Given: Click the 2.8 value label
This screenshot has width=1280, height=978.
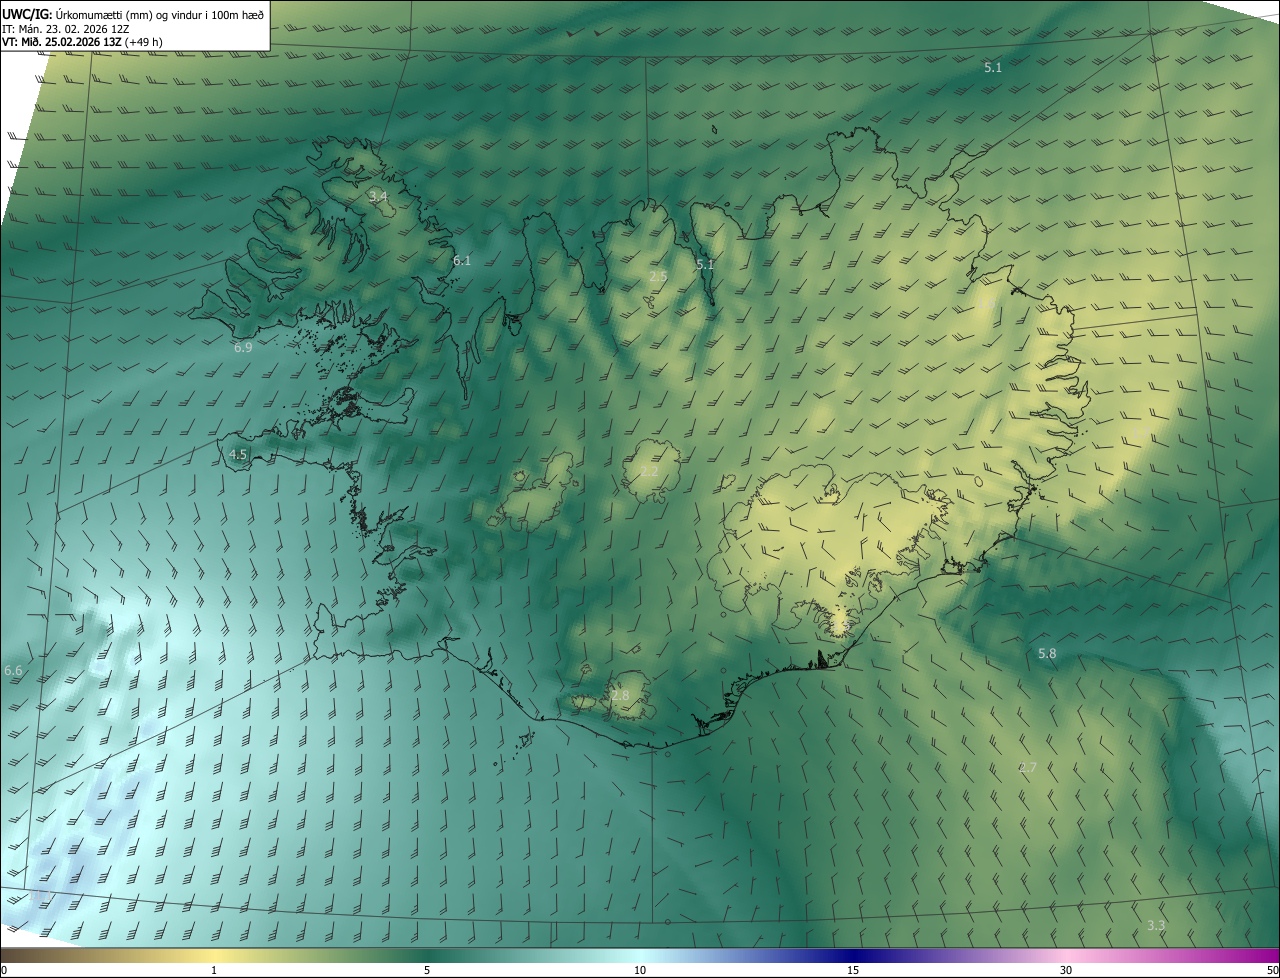Looking at the screenshot, I should click(621, 695).
